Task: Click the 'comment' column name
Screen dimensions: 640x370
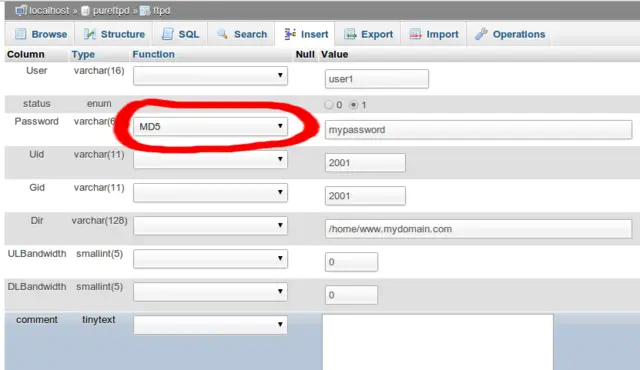Action: [x=37, y=320]
